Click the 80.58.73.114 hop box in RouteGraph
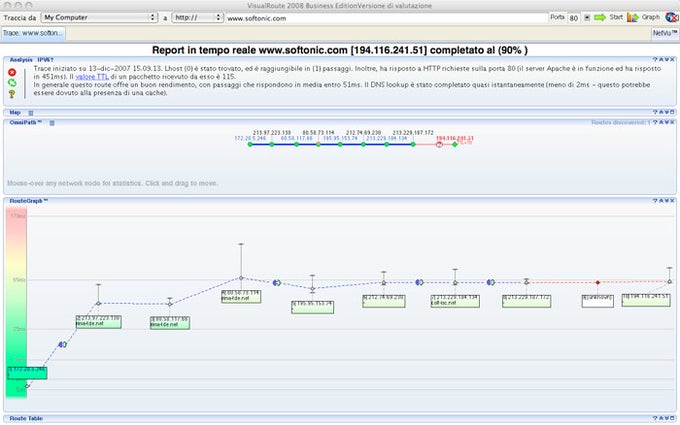 [x=241, y=297]
